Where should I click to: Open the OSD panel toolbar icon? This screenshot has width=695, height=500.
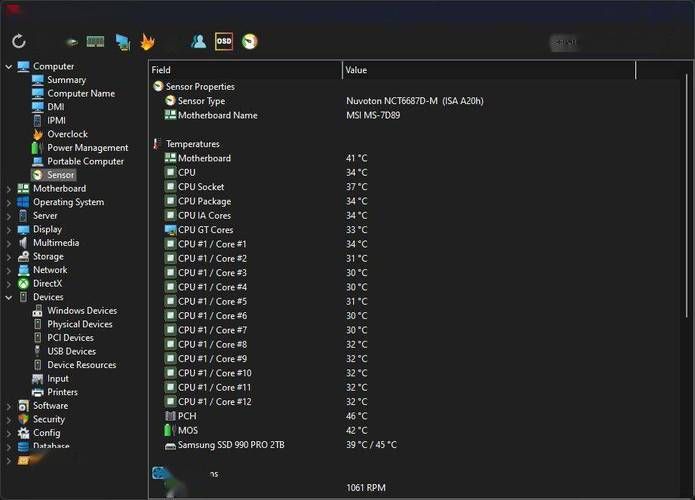coord(224,41)
